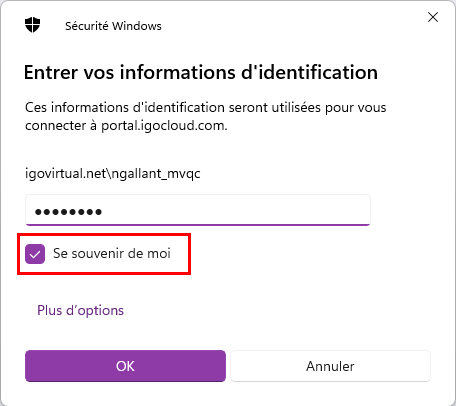Click the blank title bar beside 'Sécurité Windows'

coord(293,26)
